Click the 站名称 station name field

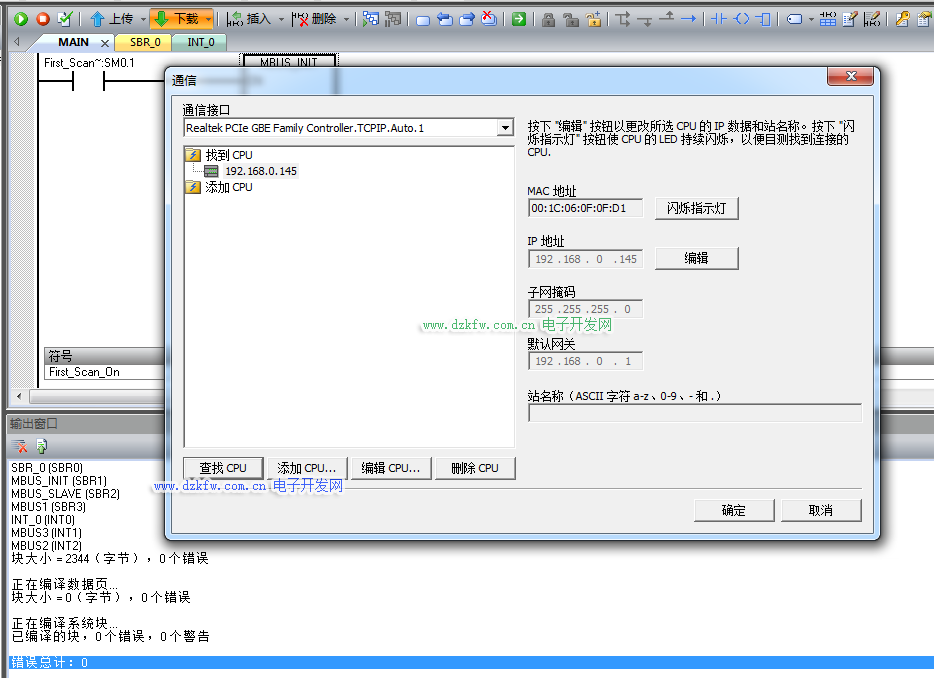[694, 413]
